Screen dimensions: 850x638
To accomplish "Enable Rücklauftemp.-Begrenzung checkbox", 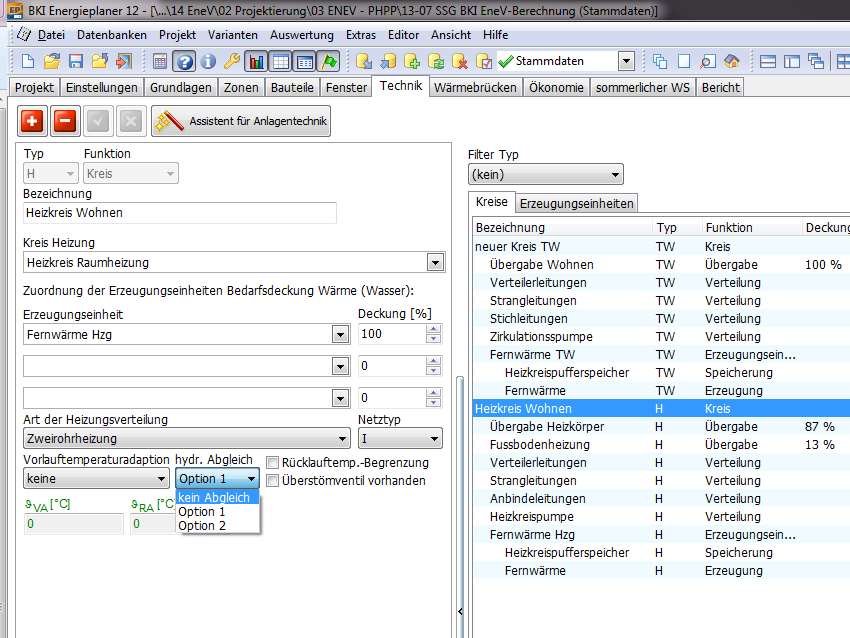I will click(273, 462).
